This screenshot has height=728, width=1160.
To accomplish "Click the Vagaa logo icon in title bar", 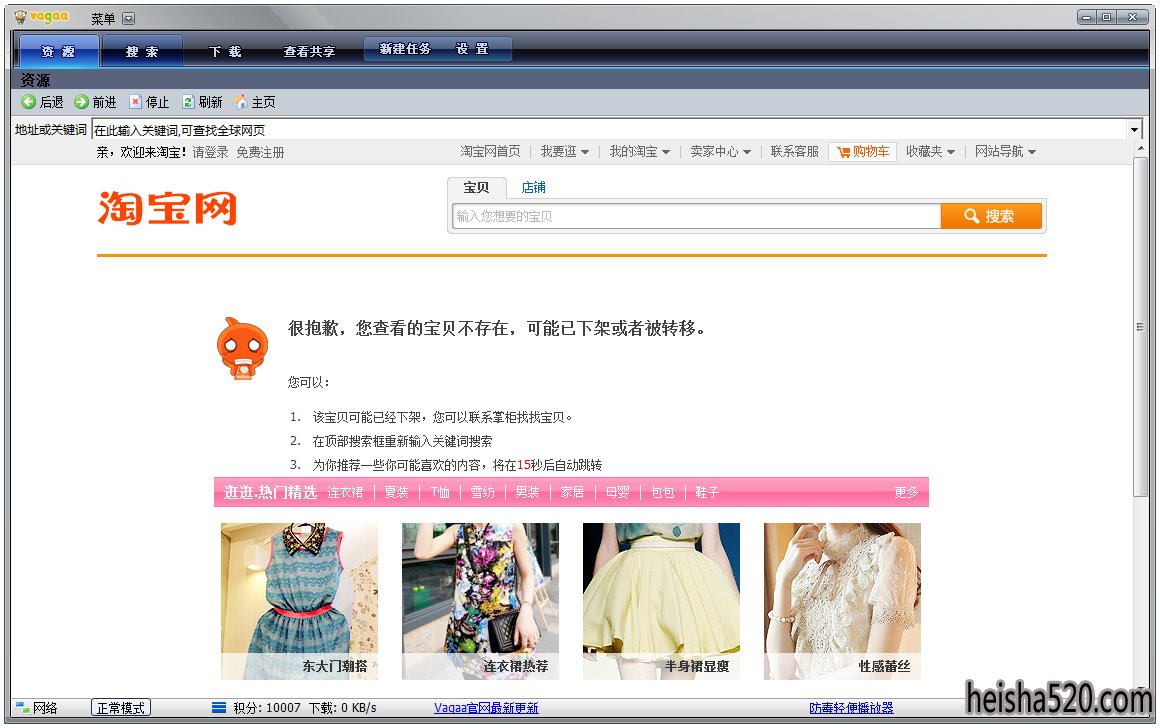I will (x=21, y=17).
